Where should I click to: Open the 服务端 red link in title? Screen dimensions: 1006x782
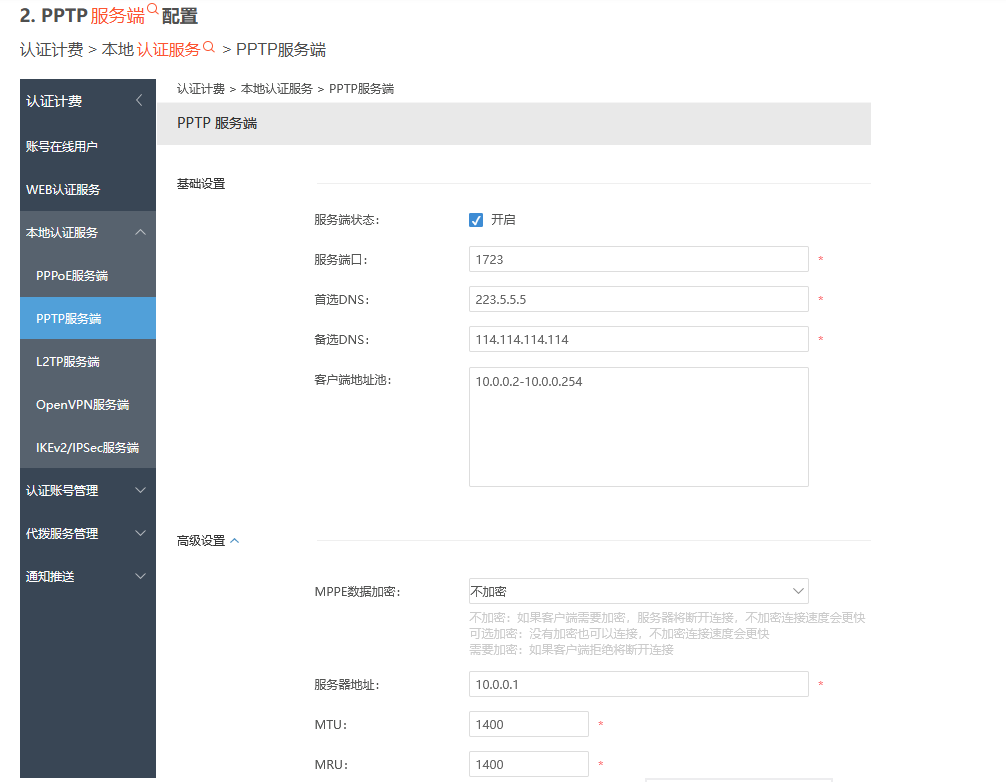pyautogui.click(x=117, y=15)
